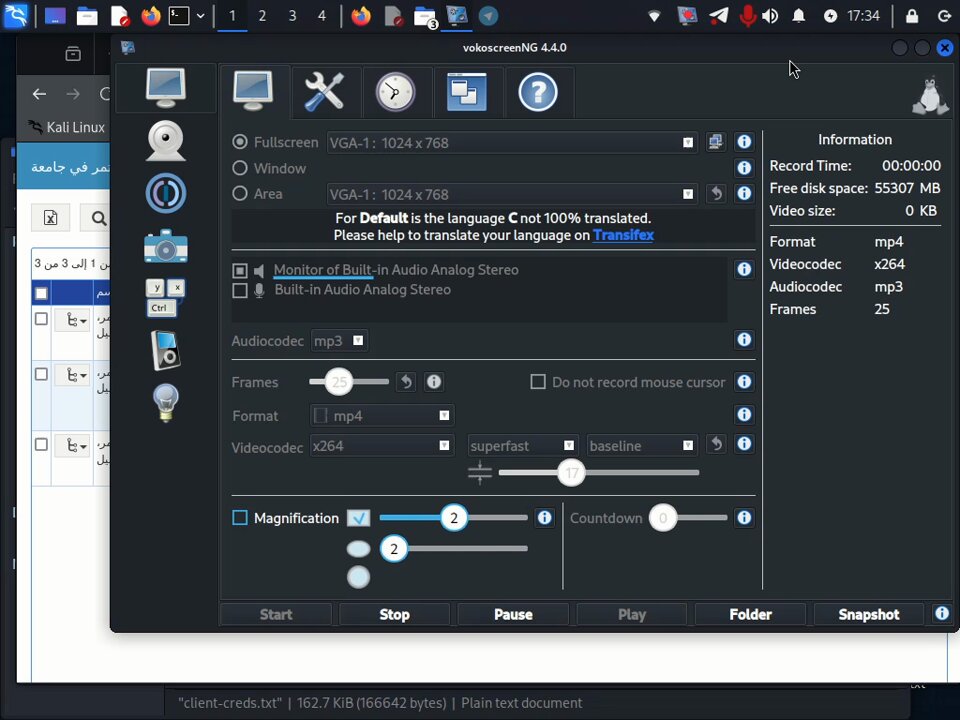Viewport: 960px width, 720px height.
Task: Open the baseline profile dropdown
Action: [x=642, y=446]
